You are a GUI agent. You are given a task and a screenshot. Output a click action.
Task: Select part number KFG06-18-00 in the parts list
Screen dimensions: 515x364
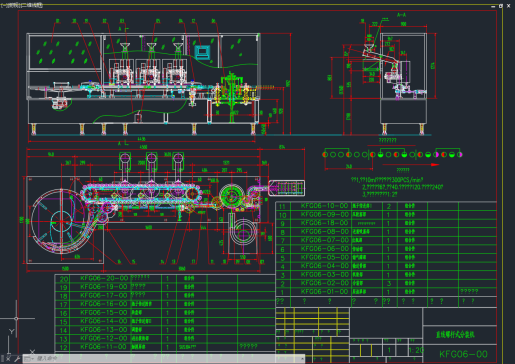click(x=324, y=223)
